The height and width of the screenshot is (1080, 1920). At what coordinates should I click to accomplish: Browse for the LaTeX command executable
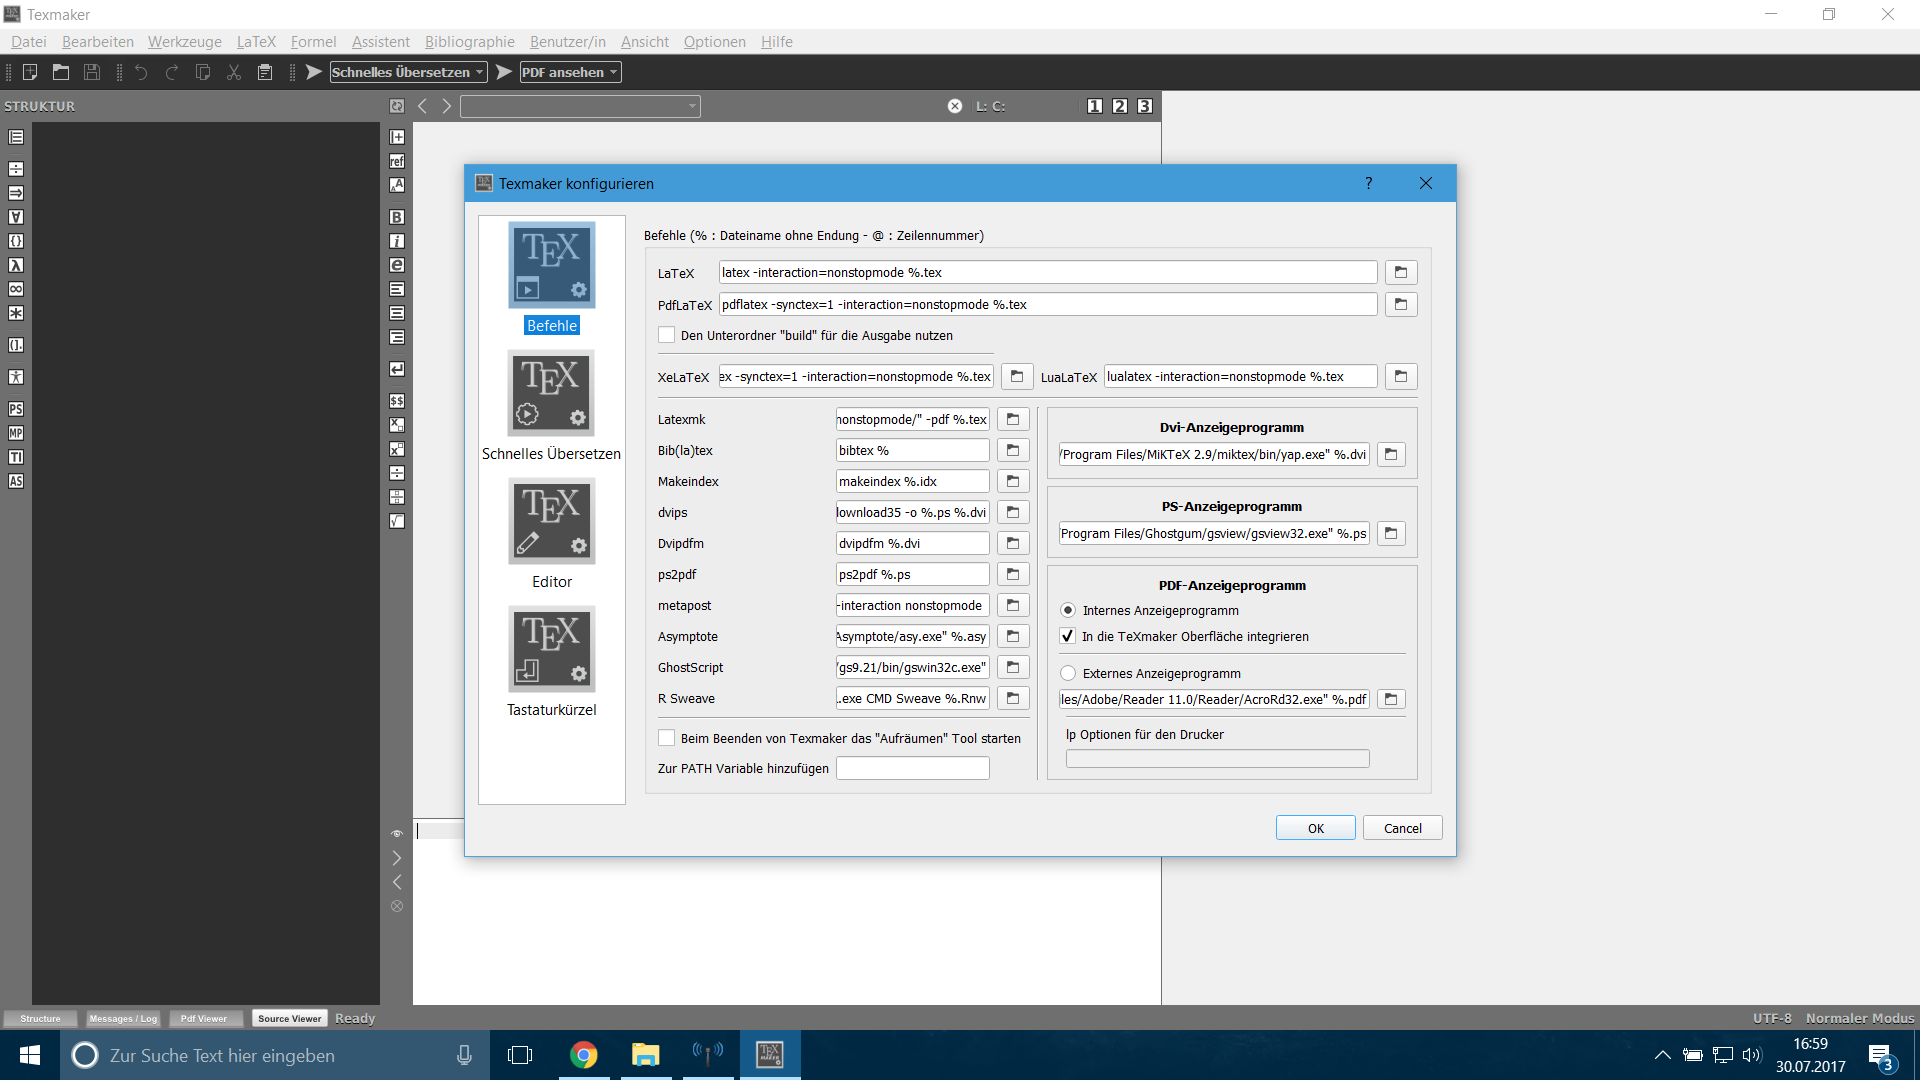pyautogui.click(x=1401, y=272)
